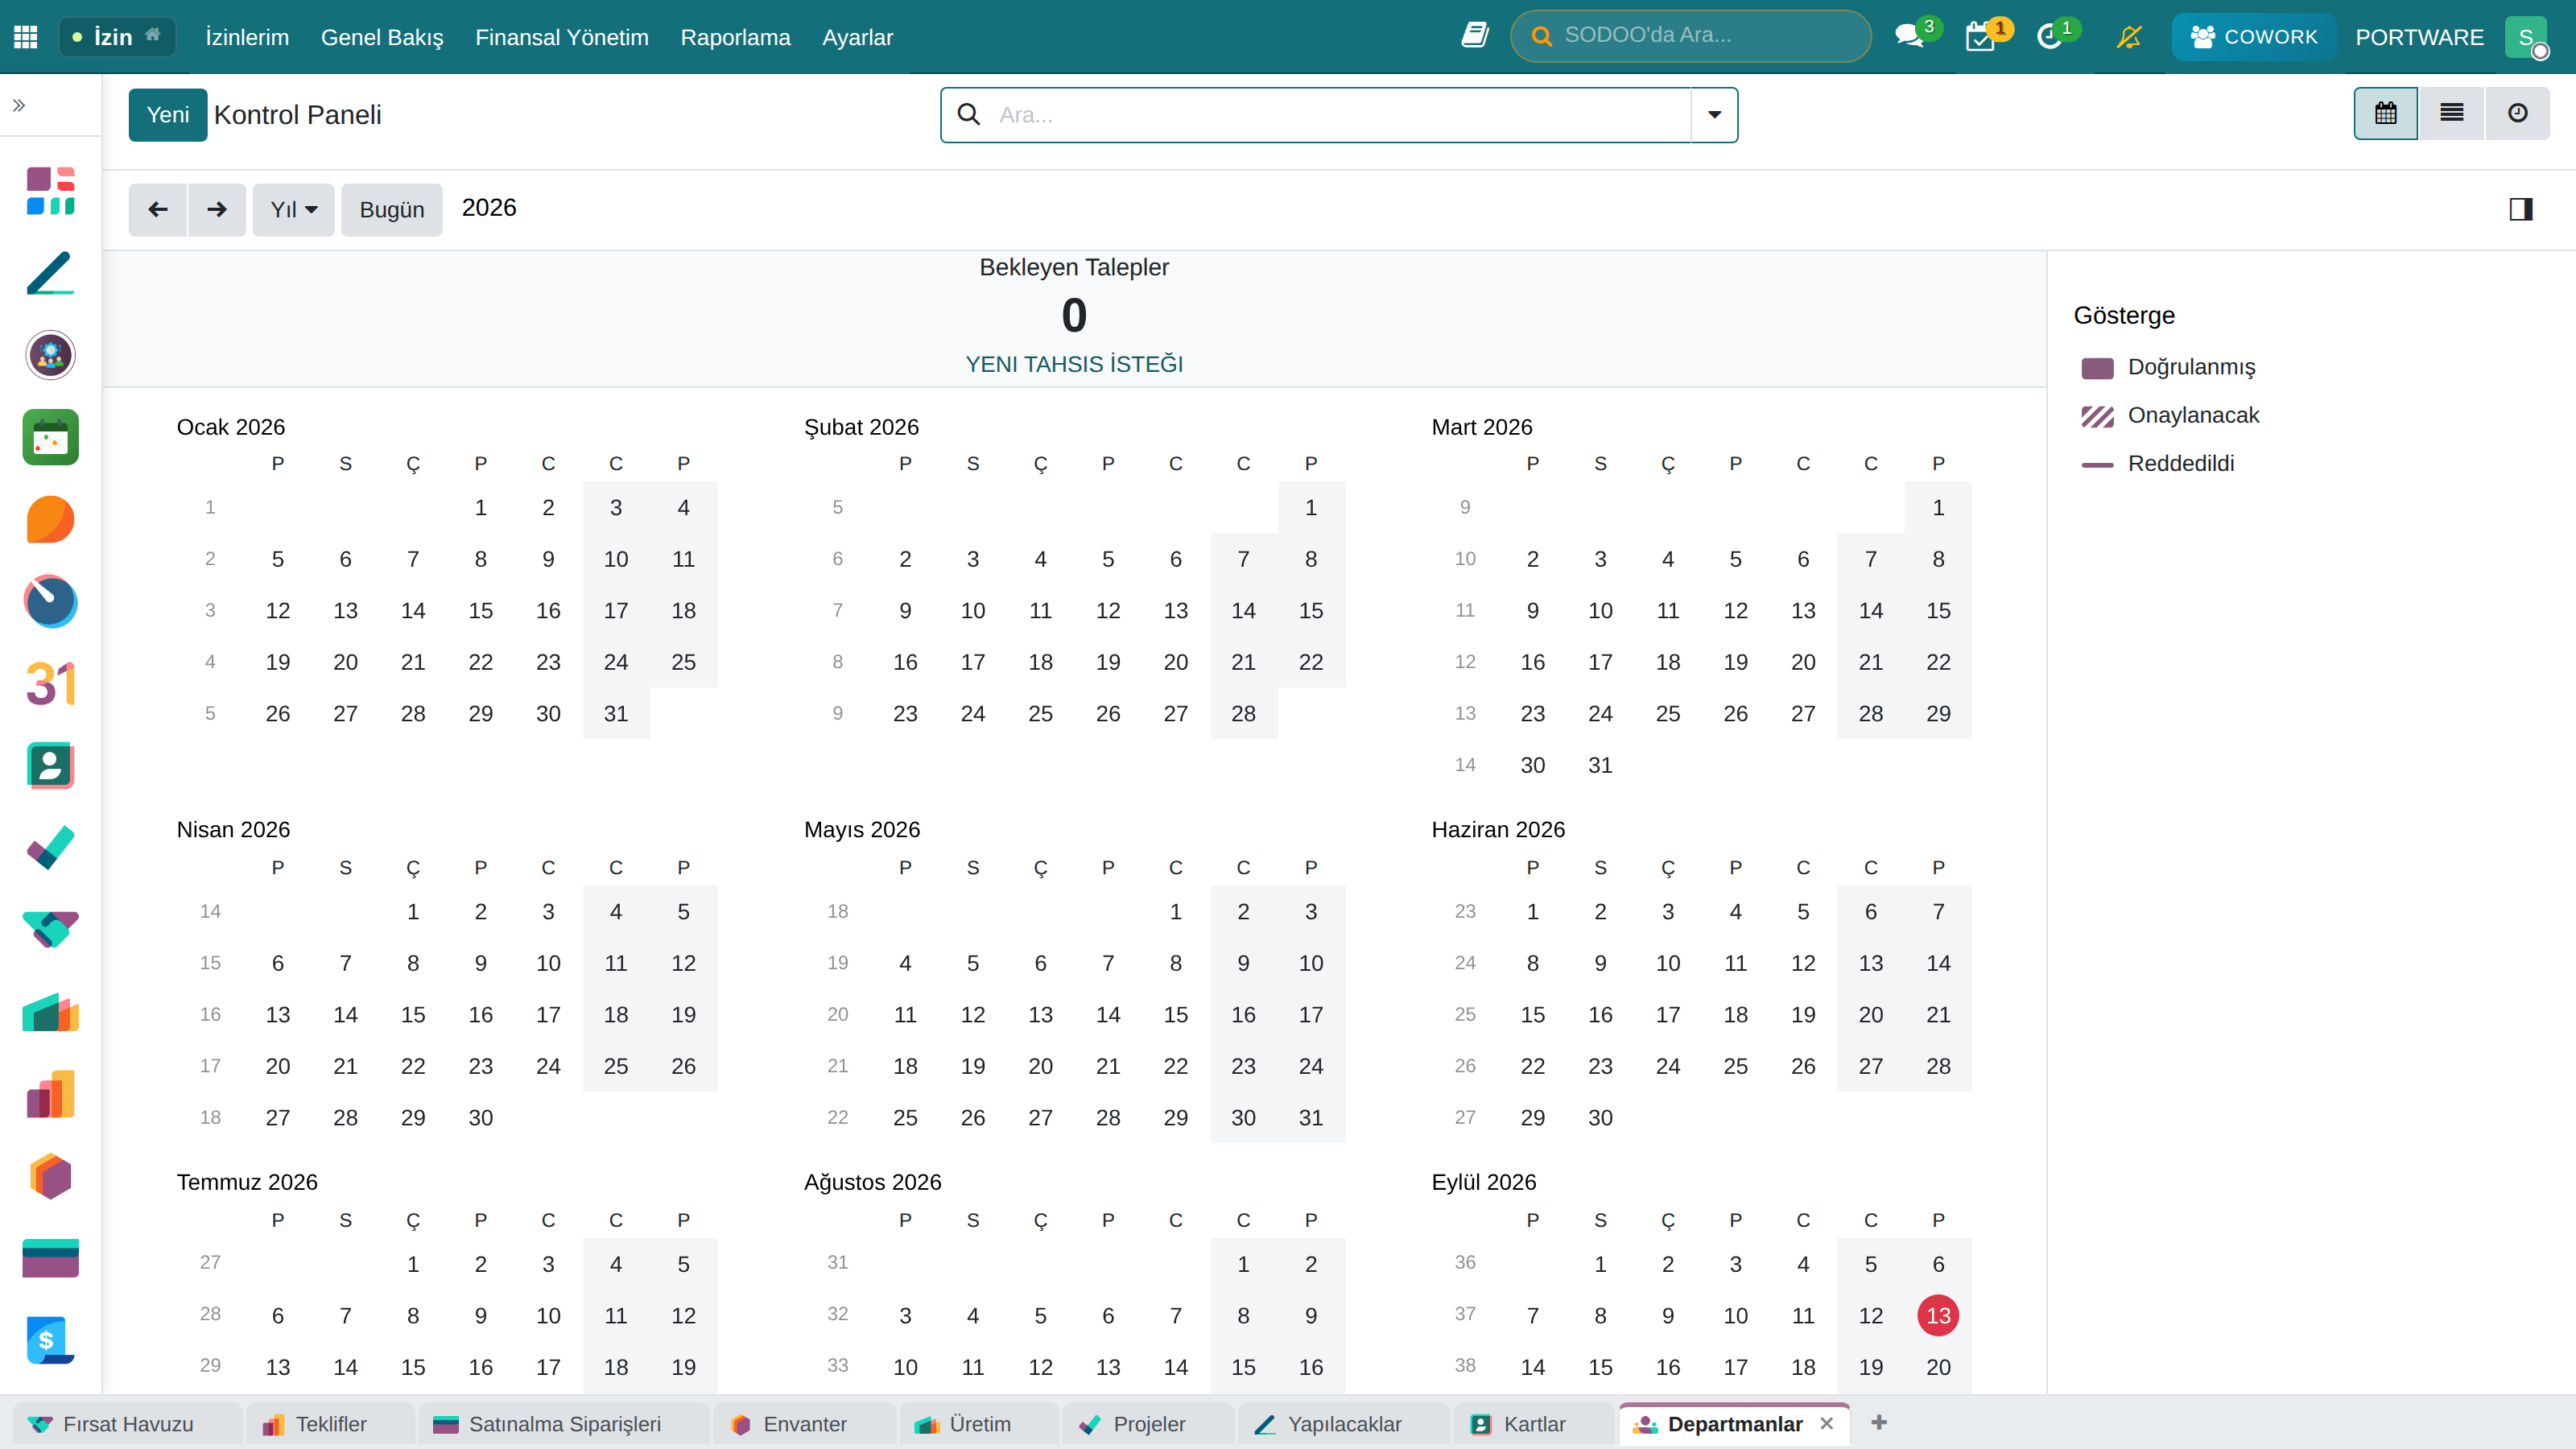Open the handshake CRM app in sidebar
2576x1449 pixels.
[50, 930]
